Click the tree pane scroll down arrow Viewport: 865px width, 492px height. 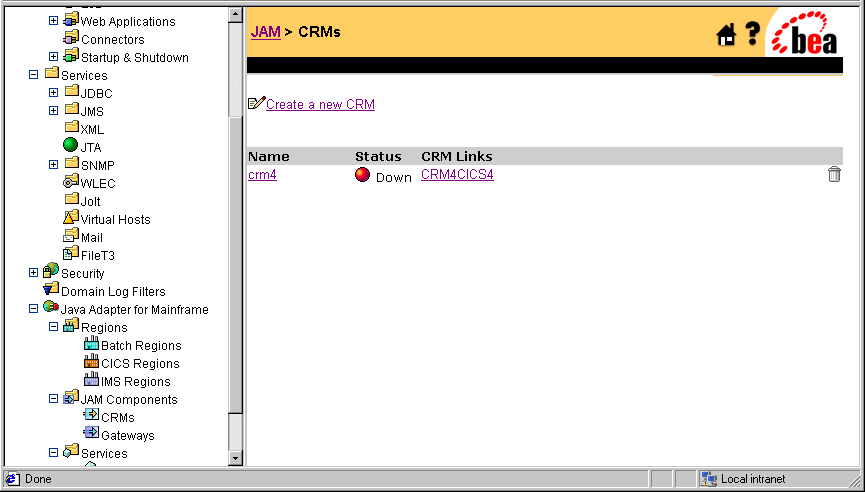pyautogui.click(x=236, y=458)
